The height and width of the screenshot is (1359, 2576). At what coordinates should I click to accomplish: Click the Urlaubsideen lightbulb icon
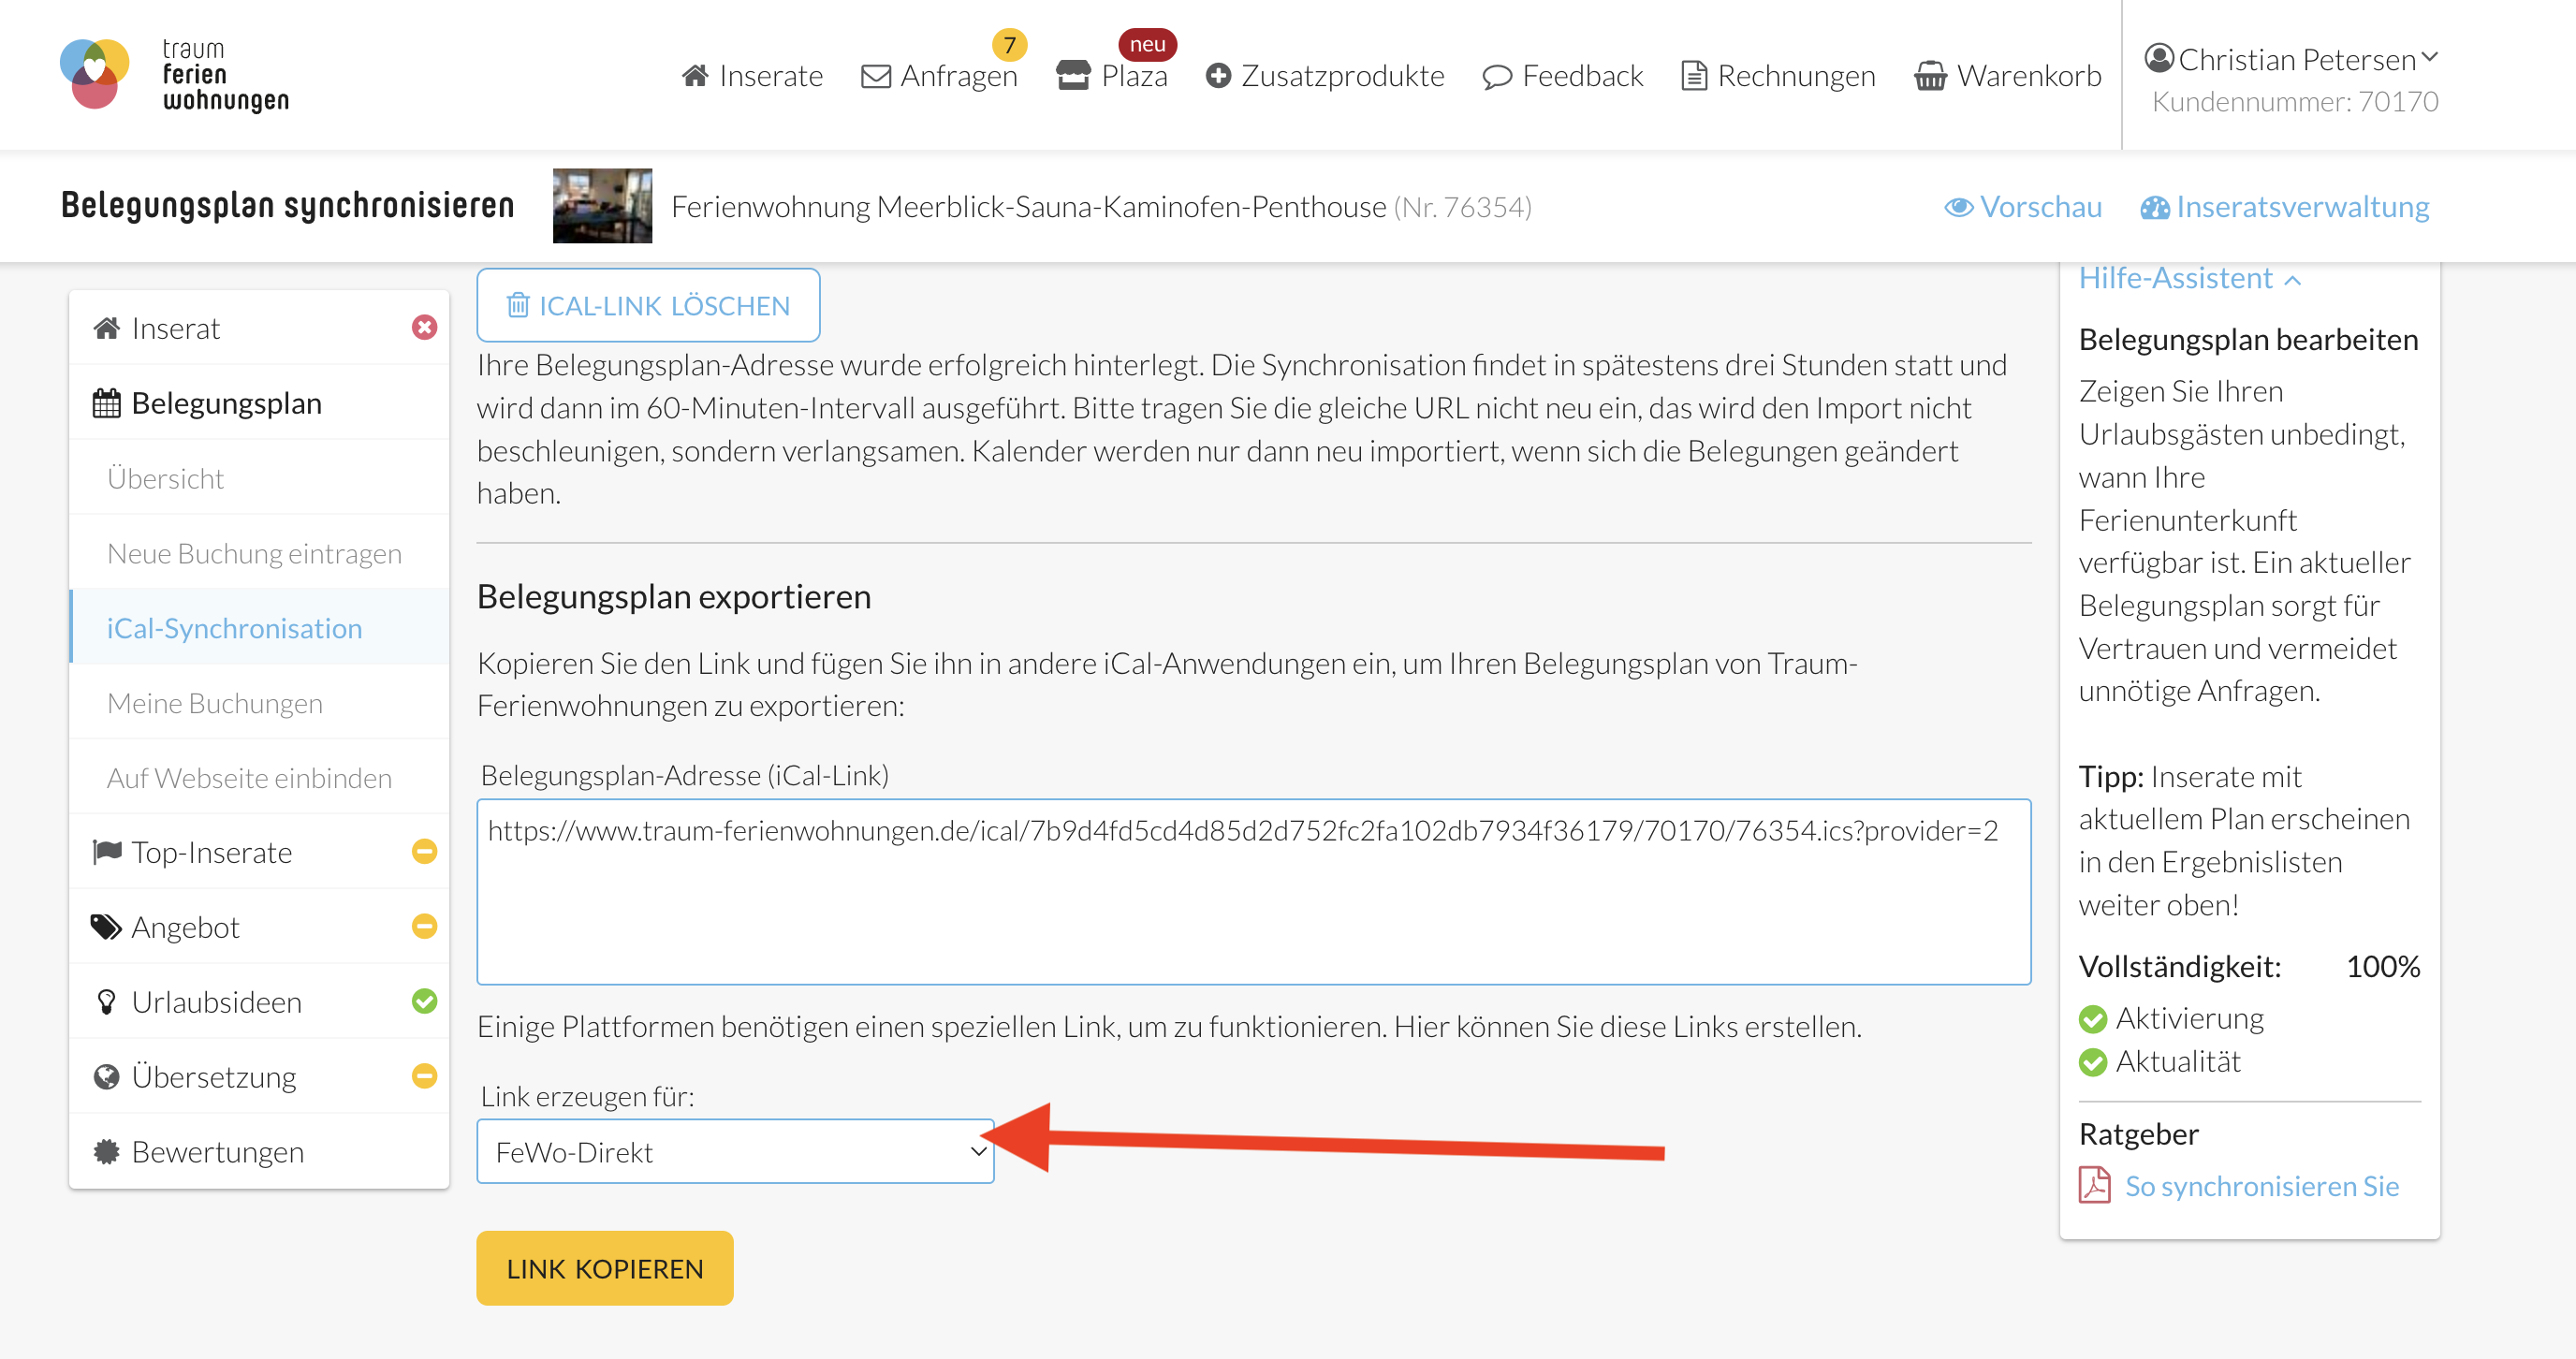106,1002
